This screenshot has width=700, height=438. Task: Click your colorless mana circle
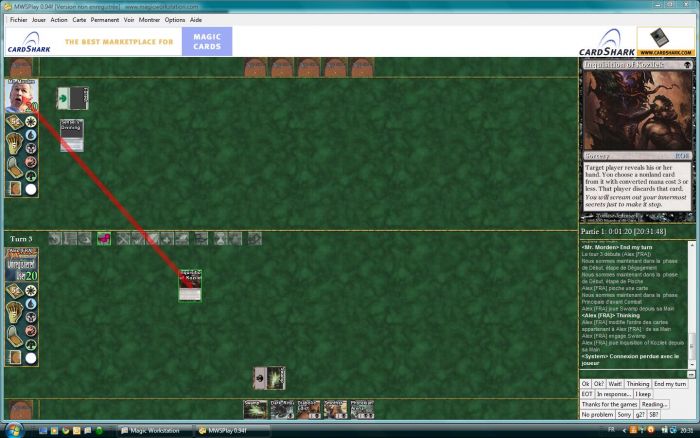click(x=31, y=358)
